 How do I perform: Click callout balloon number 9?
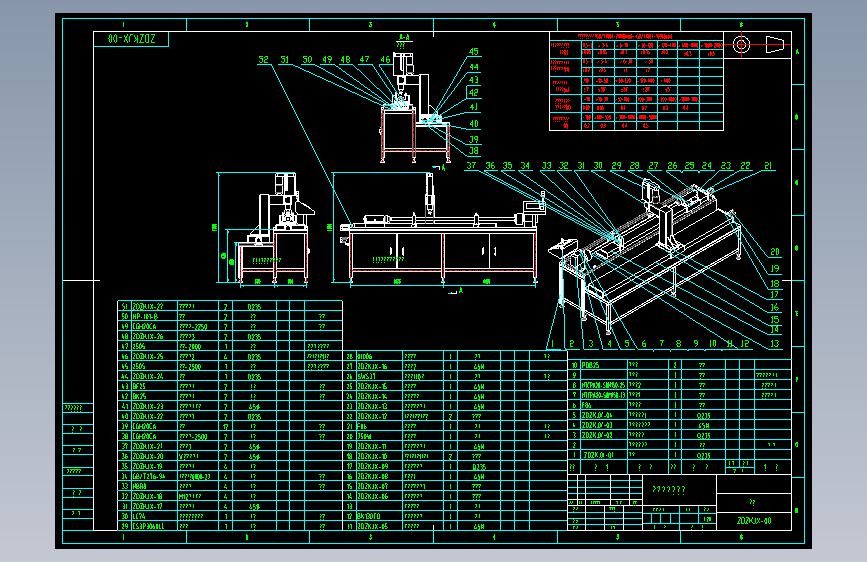(696, 344)
